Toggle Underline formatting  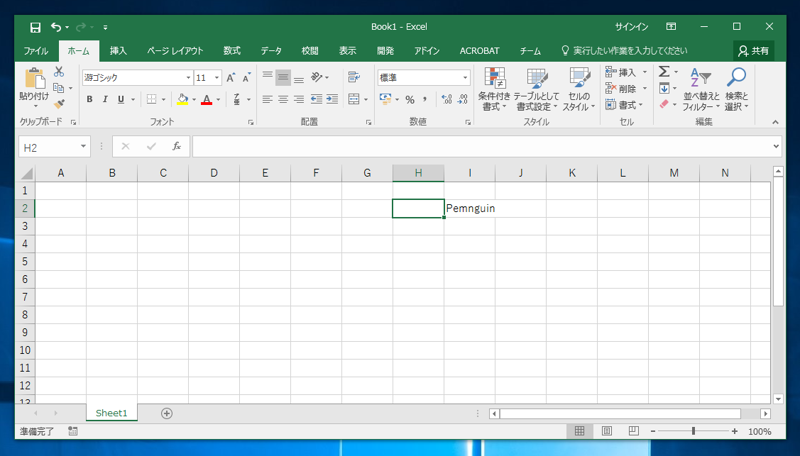[x=121, y=99]
